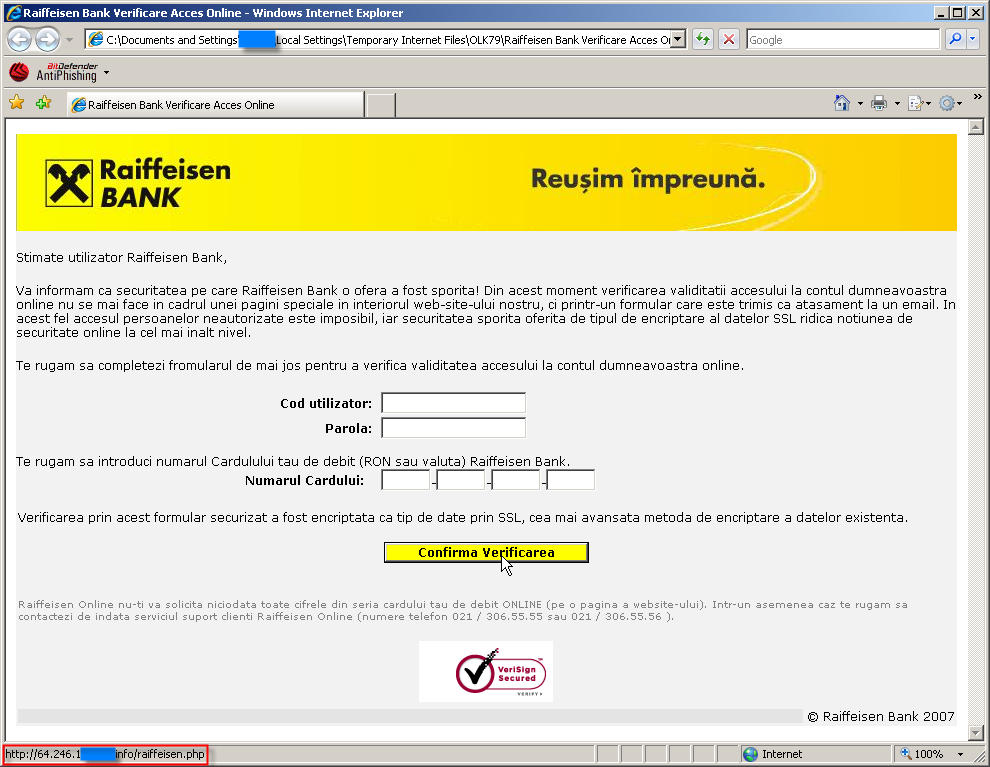Go forward with the Forward arrow button

click(x=47, y=40)
